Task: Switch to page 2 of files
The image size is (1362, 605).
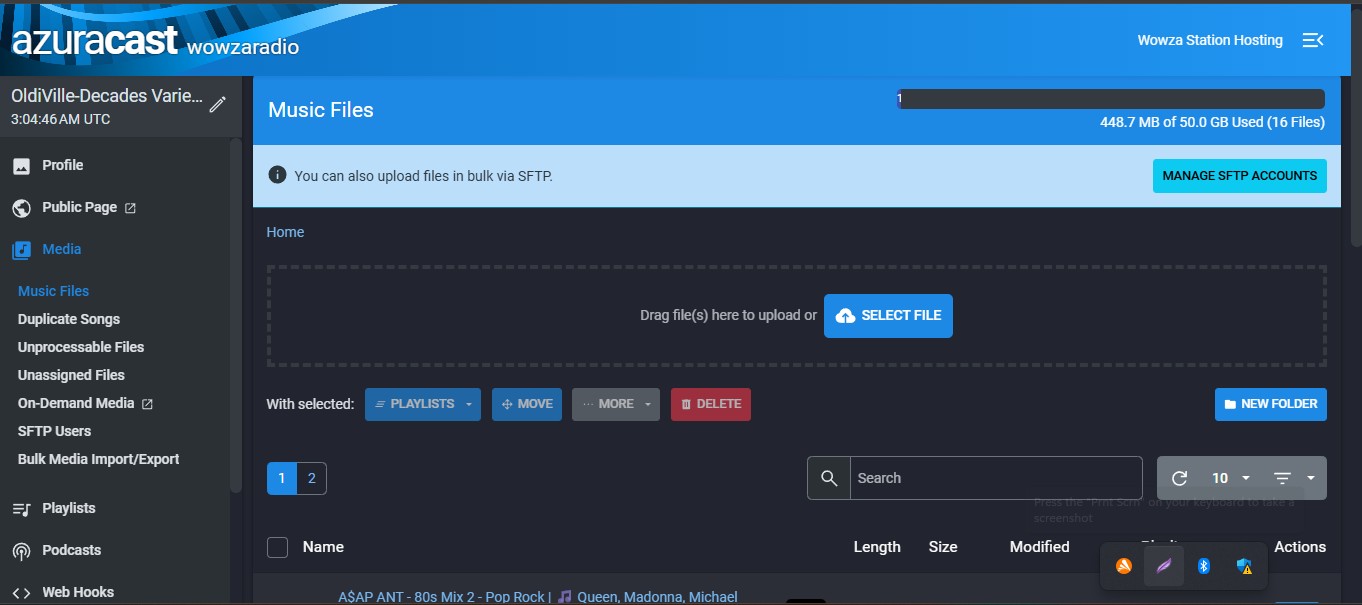Action: tap(311, 478)
